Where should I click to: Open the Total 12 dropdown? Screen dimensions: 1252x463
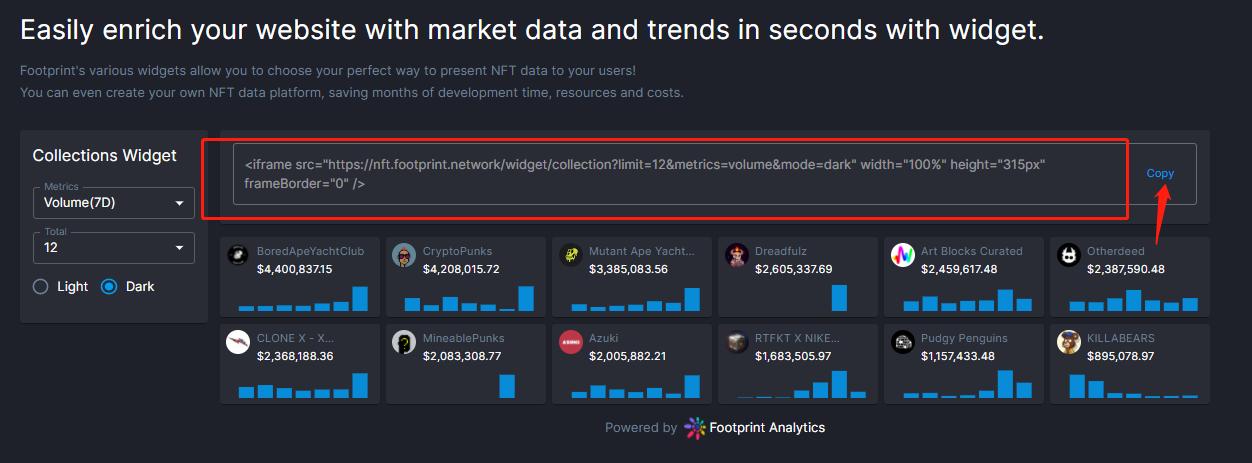(113, 247)
